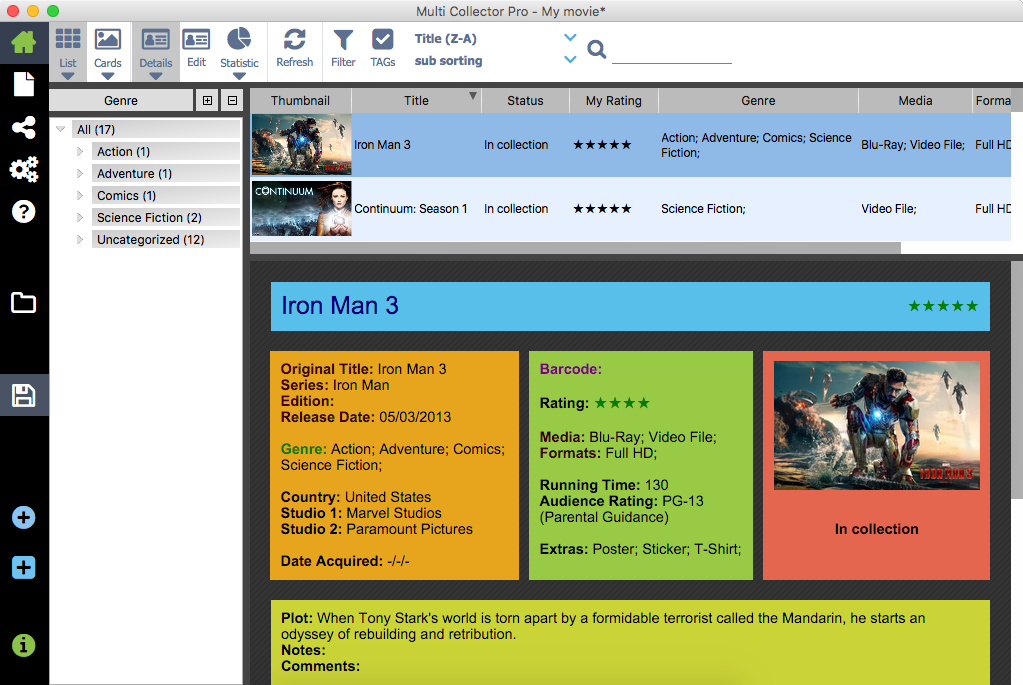Open the home screen icon
Screen dimensions: 1023x685
(23, 42)
